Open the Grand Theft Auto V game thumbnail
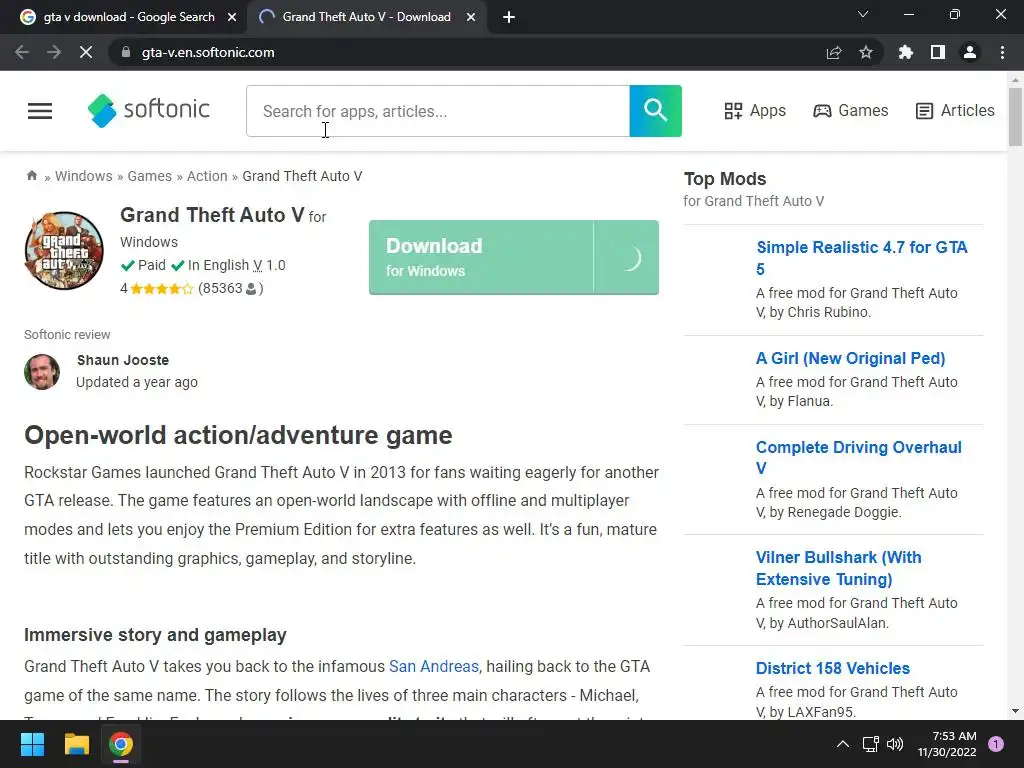This screenshot has height=768, width=1024. [x=64, y=251]
